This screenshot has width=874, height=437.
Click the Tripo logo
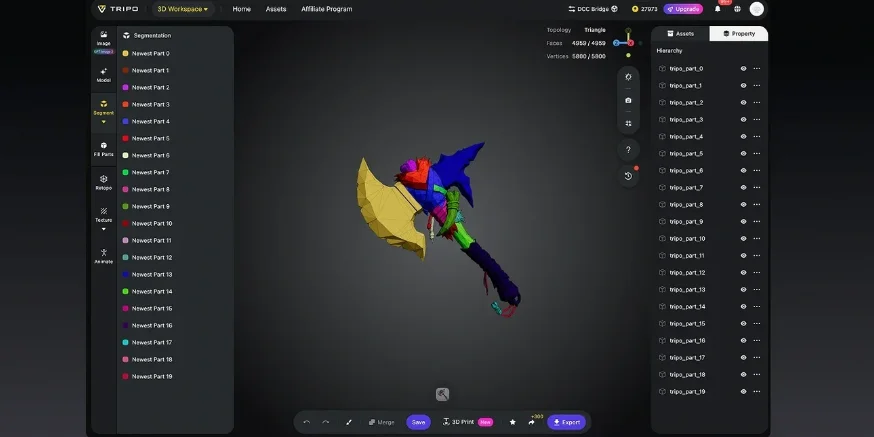(x=118, y=9)
